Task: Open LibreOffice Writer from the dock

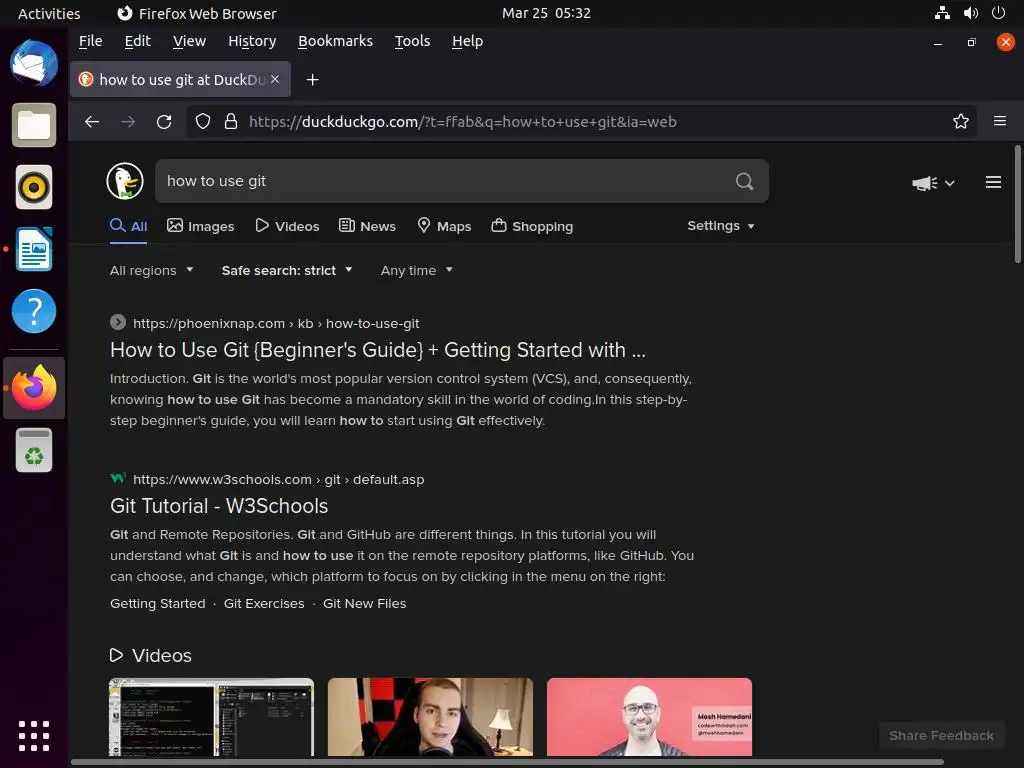Action: pyautogui.click(x=34, y=249)
